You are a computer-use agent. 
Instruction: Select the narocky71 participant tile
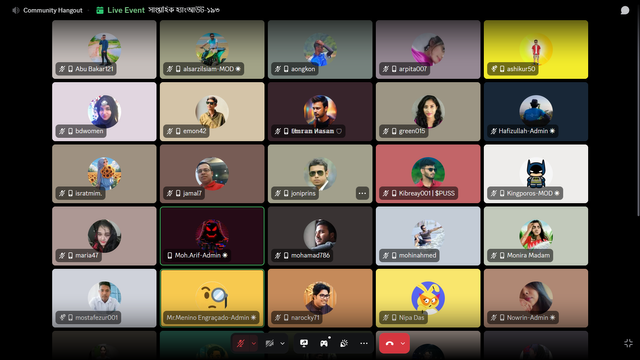point(320,298)
